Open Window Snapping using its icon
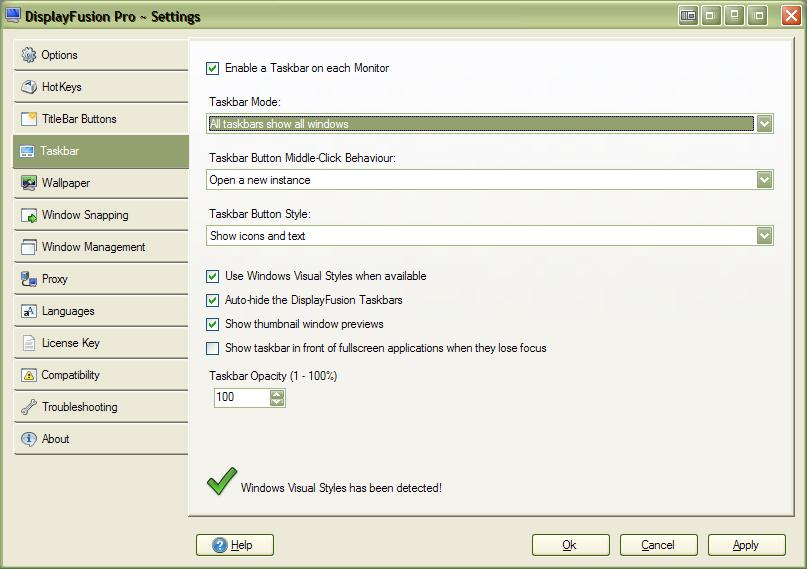 click(28, 215)
